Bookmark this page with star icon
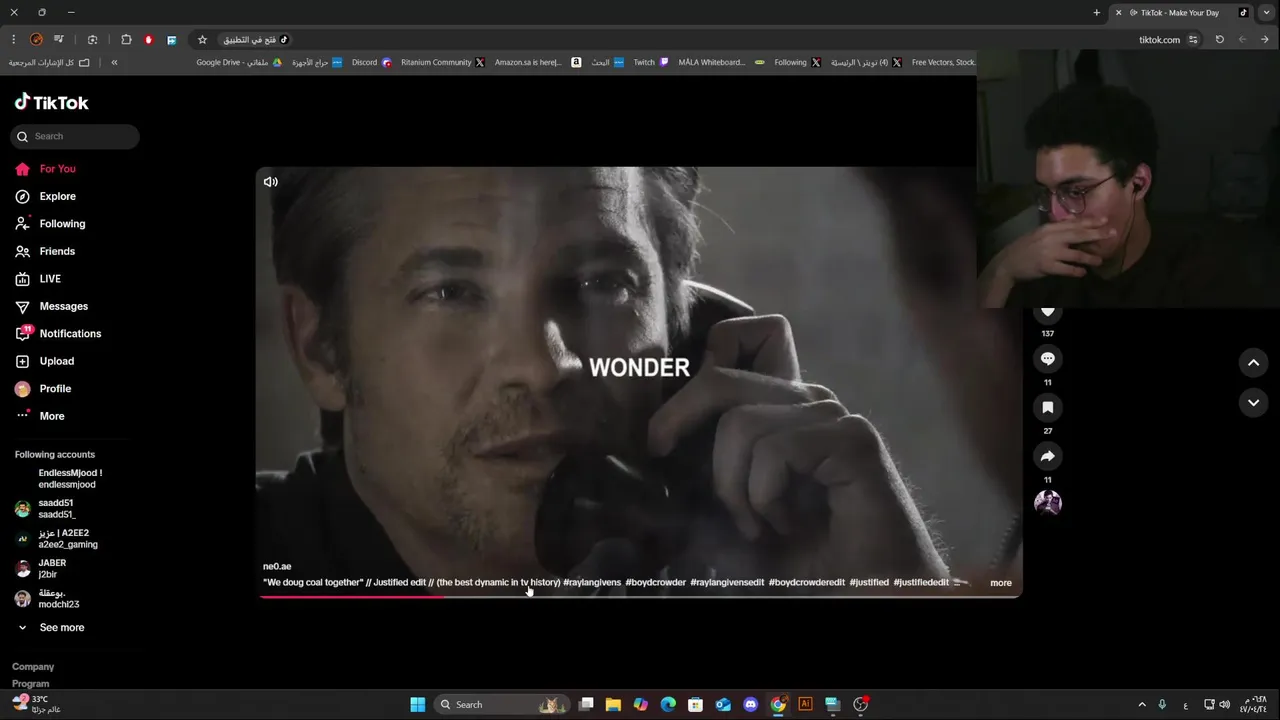Image resolution: width=1280 pixels, height=720 pixels. coord(202,39)
